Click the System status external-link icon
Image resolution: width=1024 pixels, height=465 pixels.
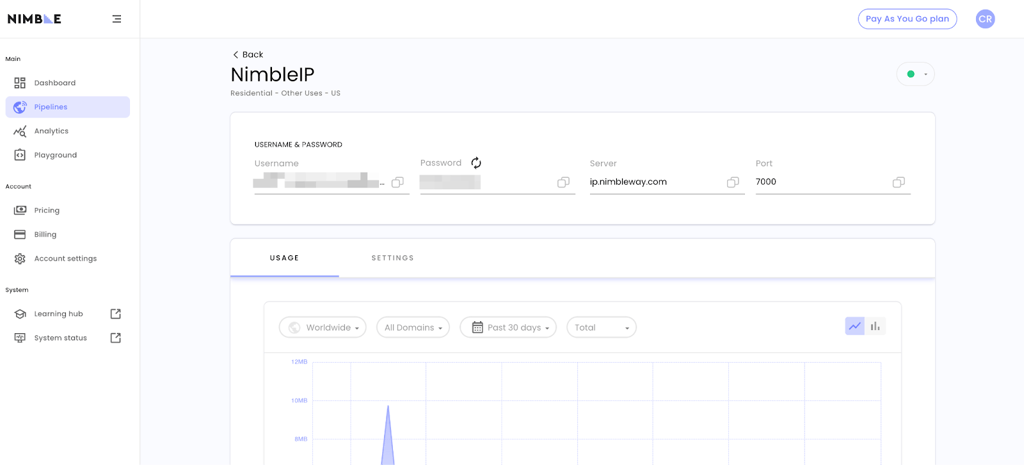tap(116, 338)
